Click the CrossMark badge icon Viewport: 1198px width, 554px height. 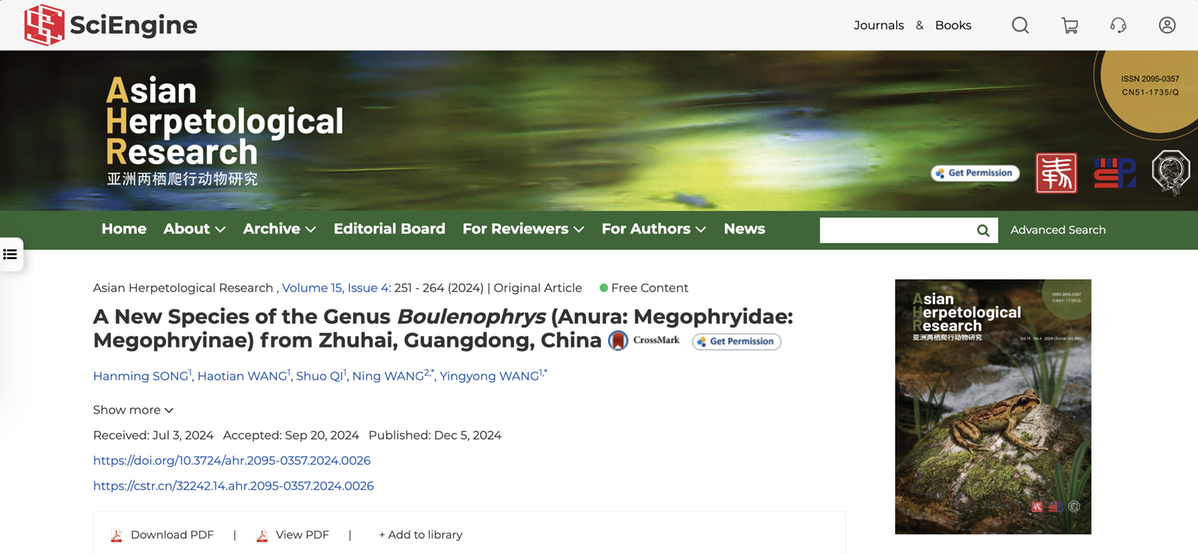pyautogui.click(x=619, y=341)
